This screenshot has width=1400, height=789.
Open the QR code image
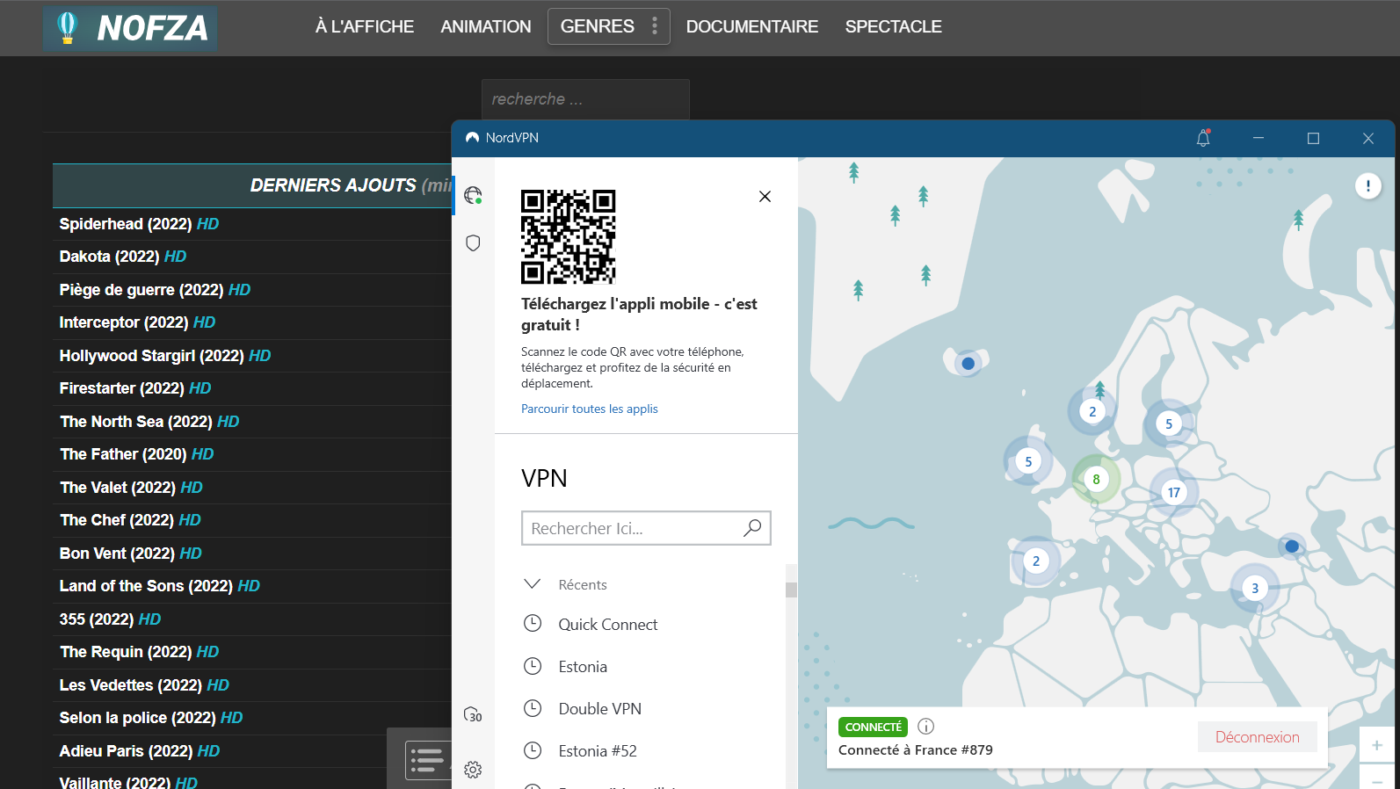[568, 237]
